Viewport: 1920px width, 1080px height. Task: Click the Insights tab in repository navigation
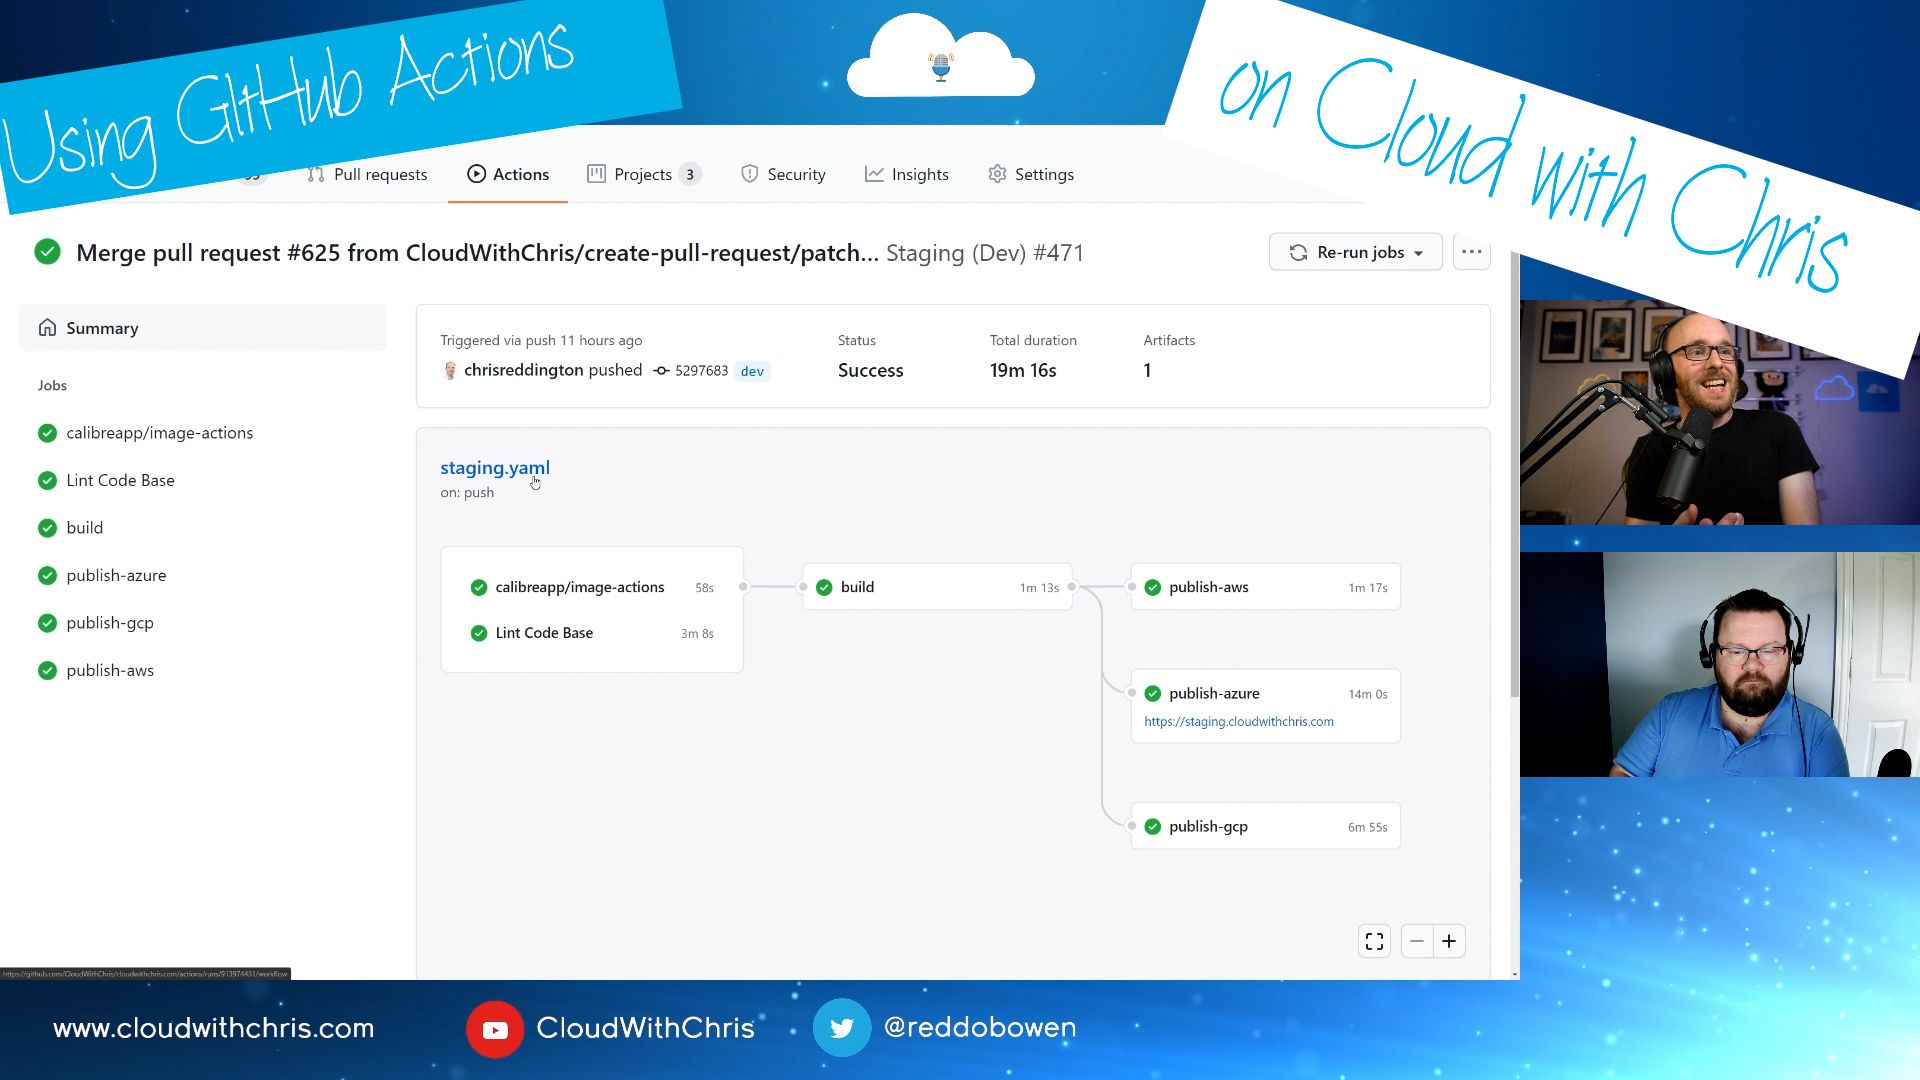(x=920, y=174)
